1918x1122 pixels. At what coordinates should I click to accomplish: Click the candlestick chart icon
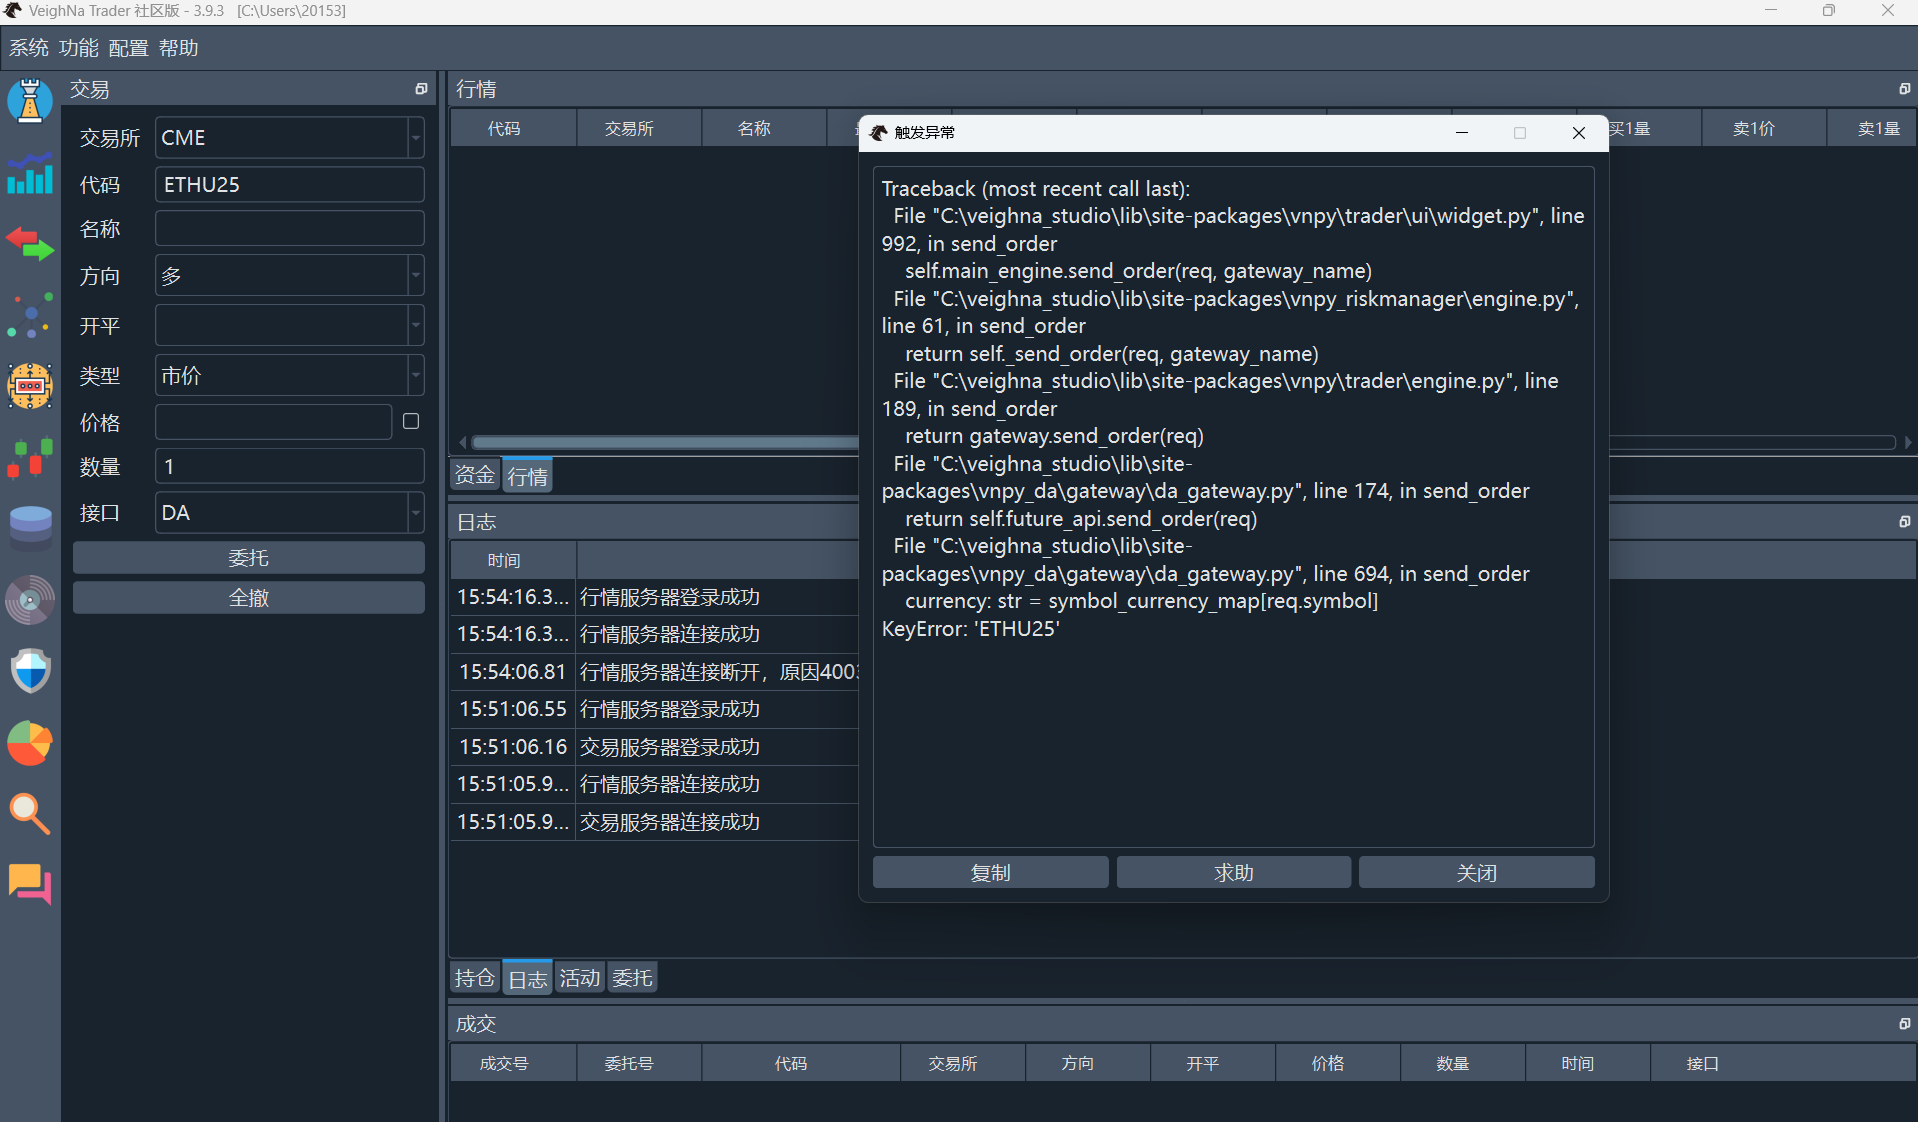[30, 458]
